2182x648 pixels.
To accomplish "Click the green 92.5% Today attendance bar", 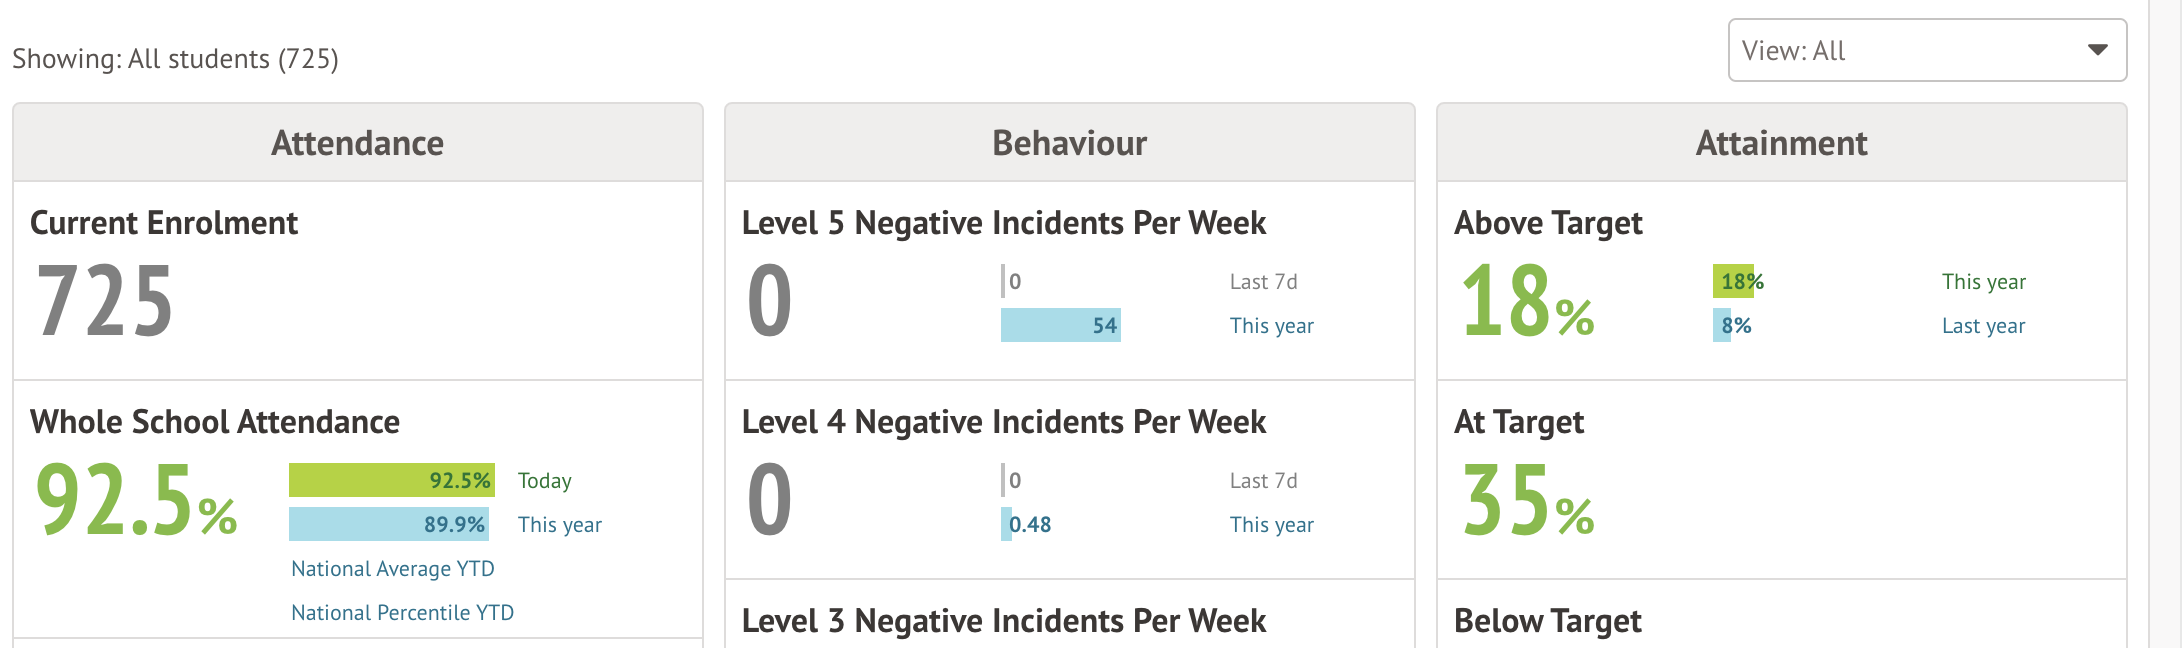I will (391, 480).
